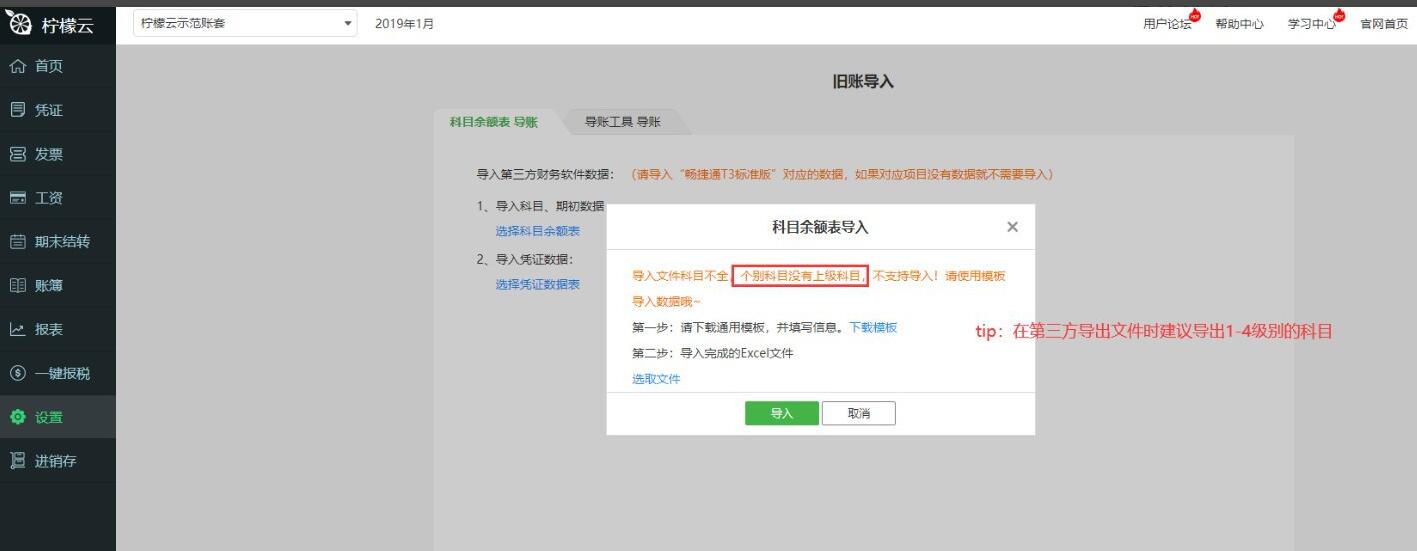Click the 第二步:导入完成的Excel文件 text

(713, 353)
